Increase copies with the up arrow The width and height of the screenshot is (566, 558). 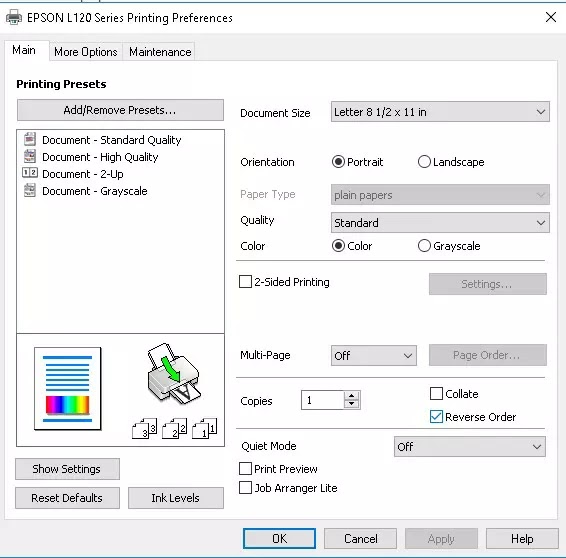[352, 396]
